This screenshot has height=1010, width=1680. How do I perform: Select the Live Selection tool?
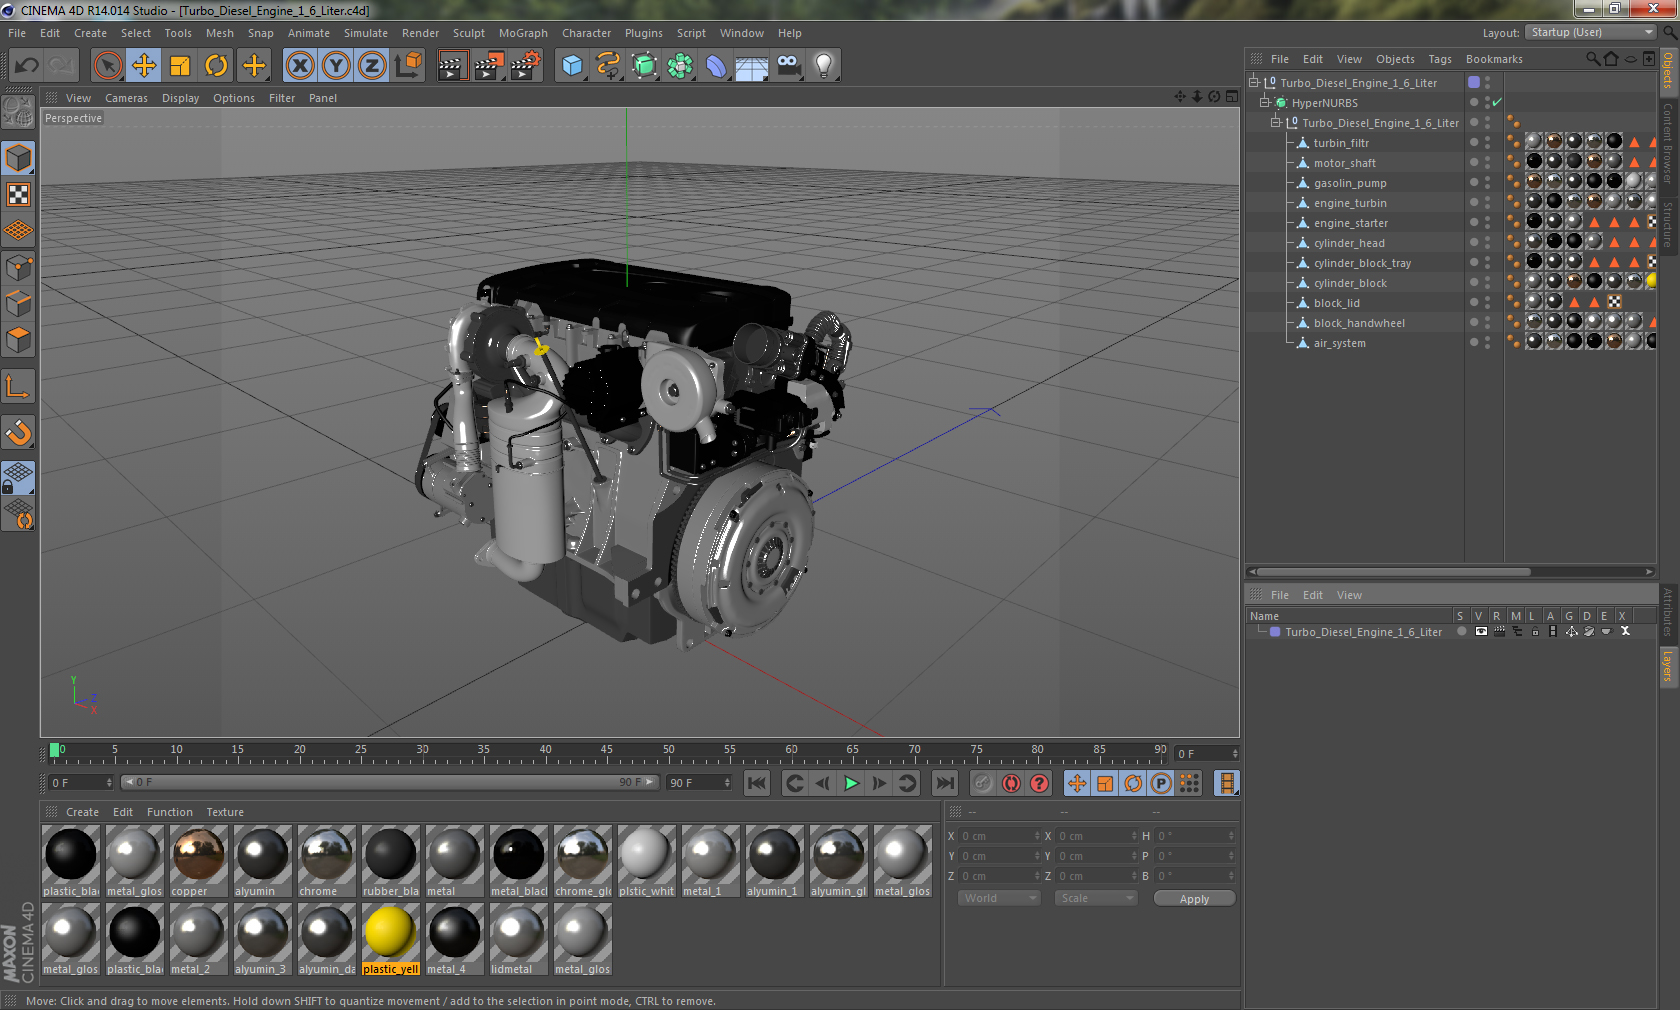(x=107, y=66)
